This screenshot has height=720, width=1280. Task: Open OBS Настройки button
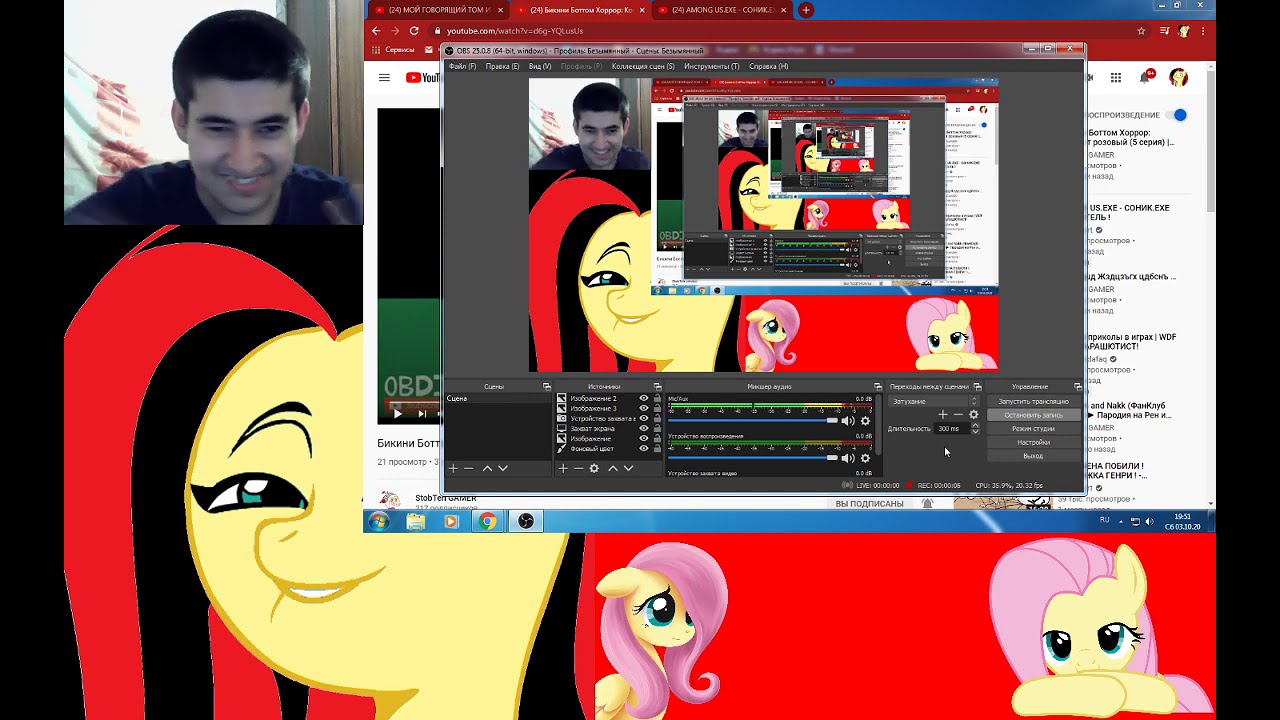[x=1033, y=442]
